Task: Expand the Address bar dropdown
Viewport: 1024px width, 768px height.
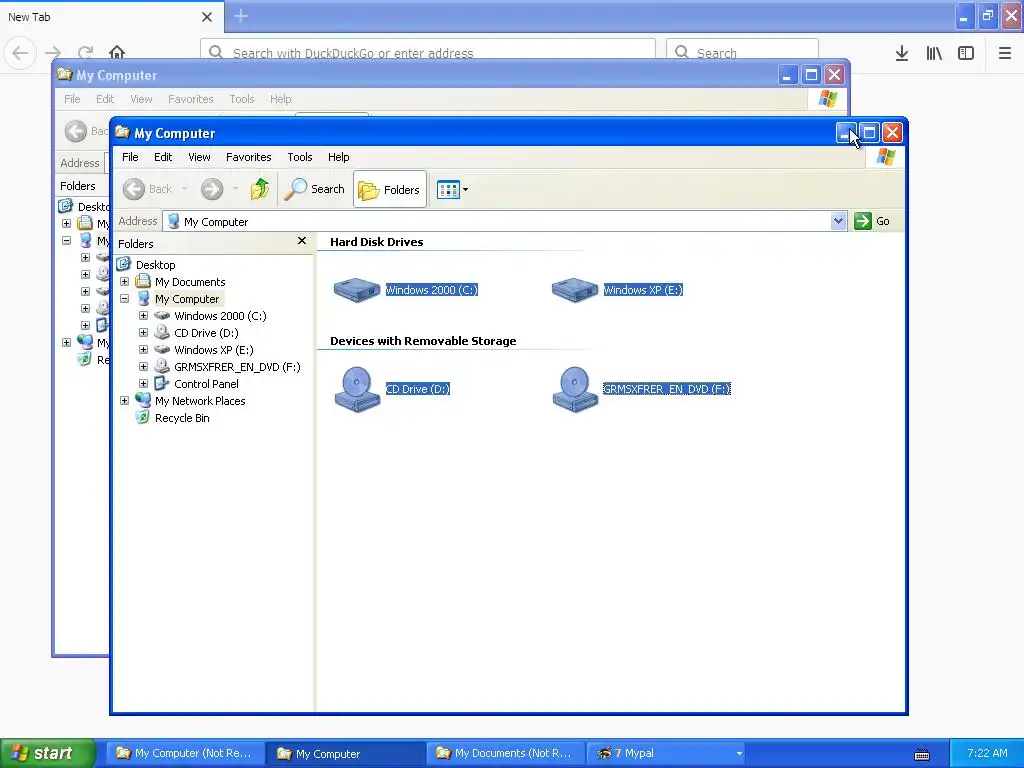Action: (x=839, y=221)
